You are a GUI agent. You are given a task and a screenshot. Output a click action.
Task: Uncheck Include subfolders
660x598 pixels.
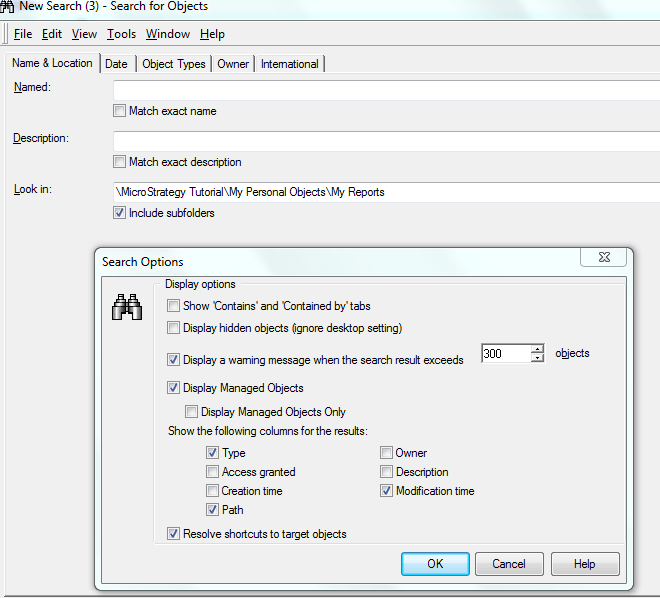pos(119,213)
